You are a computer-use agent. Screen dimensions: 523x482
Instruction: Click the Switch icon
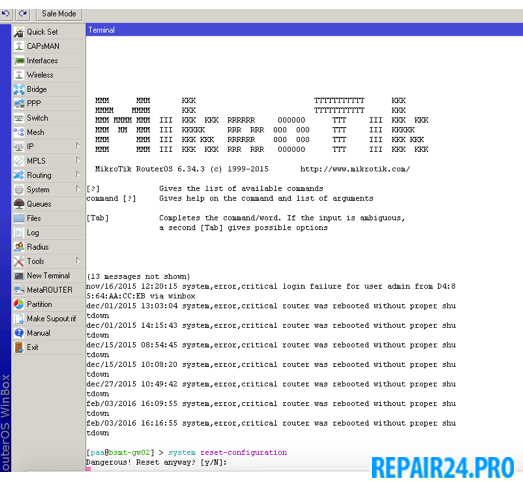pyautogui.click(x=19, y=118)
